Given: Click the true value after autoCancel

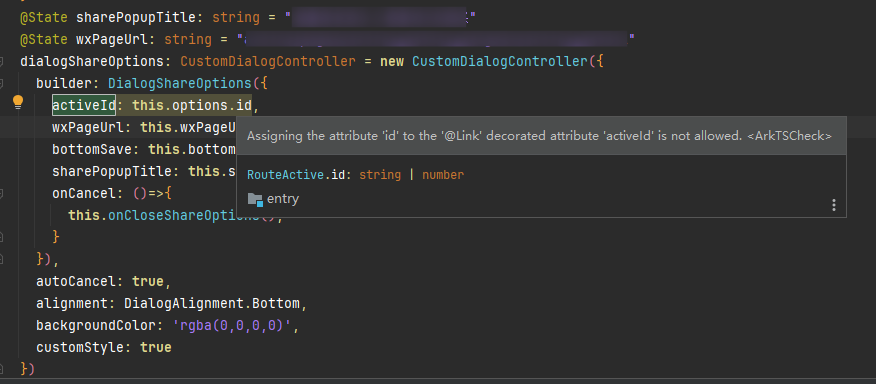Looking at the screenshot, I should coord(147,281).
